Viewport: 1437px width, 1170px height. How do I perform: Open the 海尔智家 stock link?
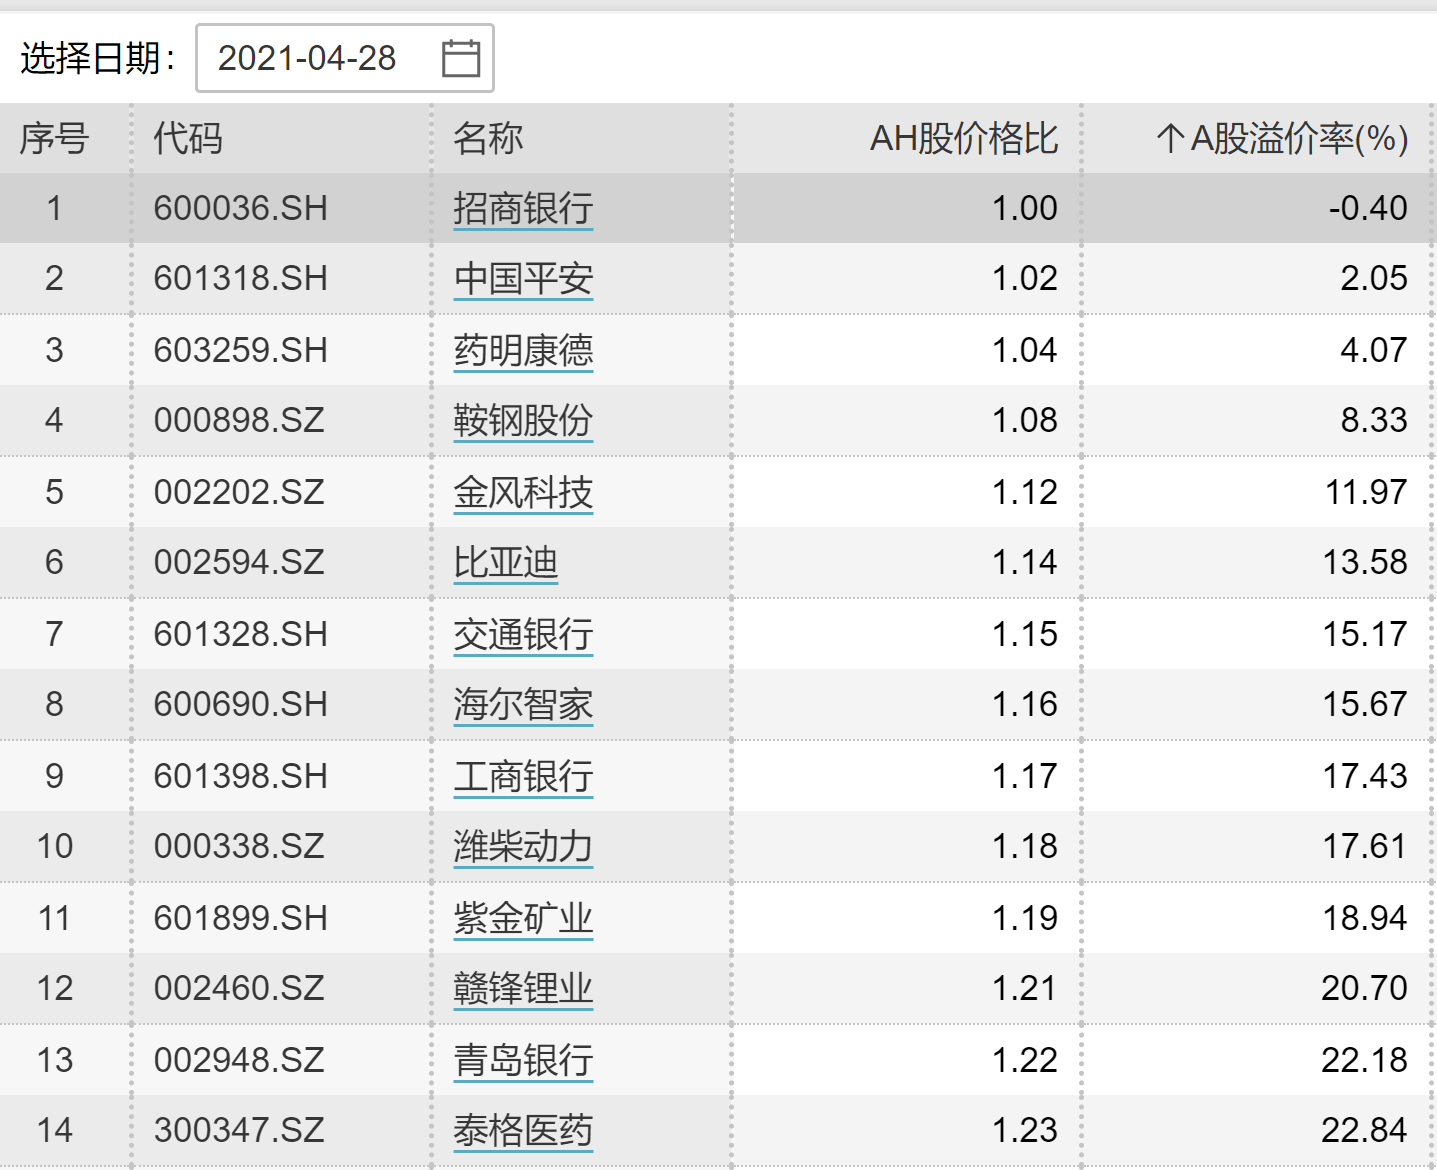522,704
